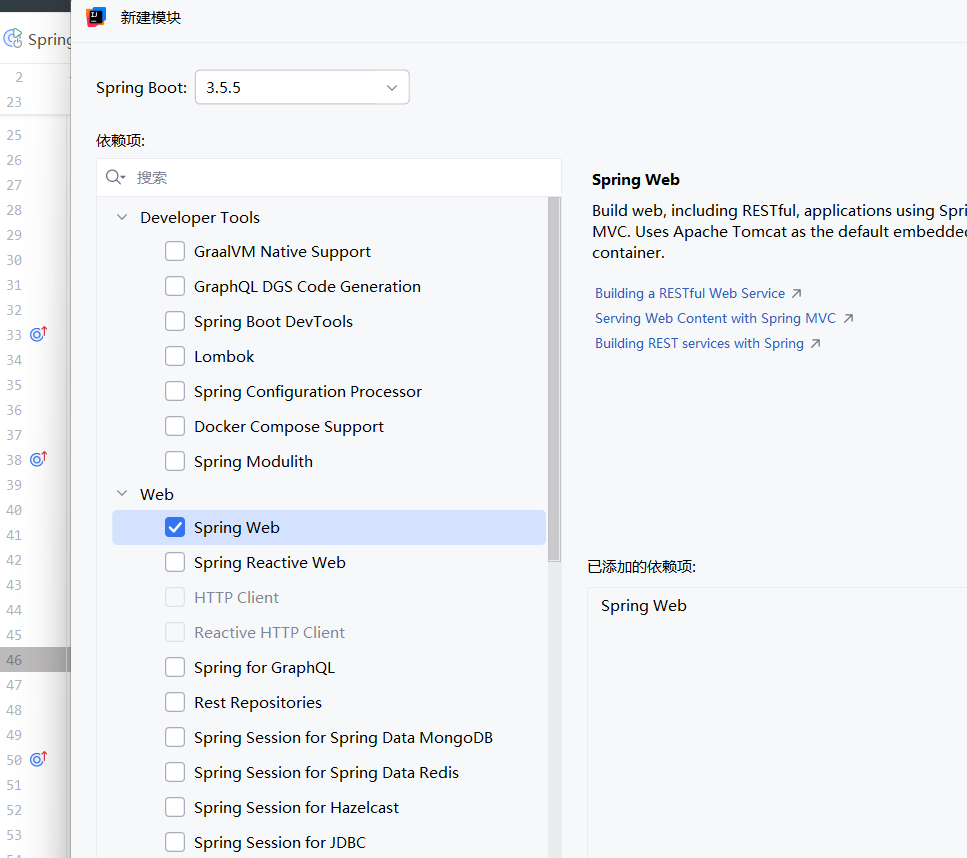Click the gutter override icon on line 50

pyautogui.click(x=38, y=759)
